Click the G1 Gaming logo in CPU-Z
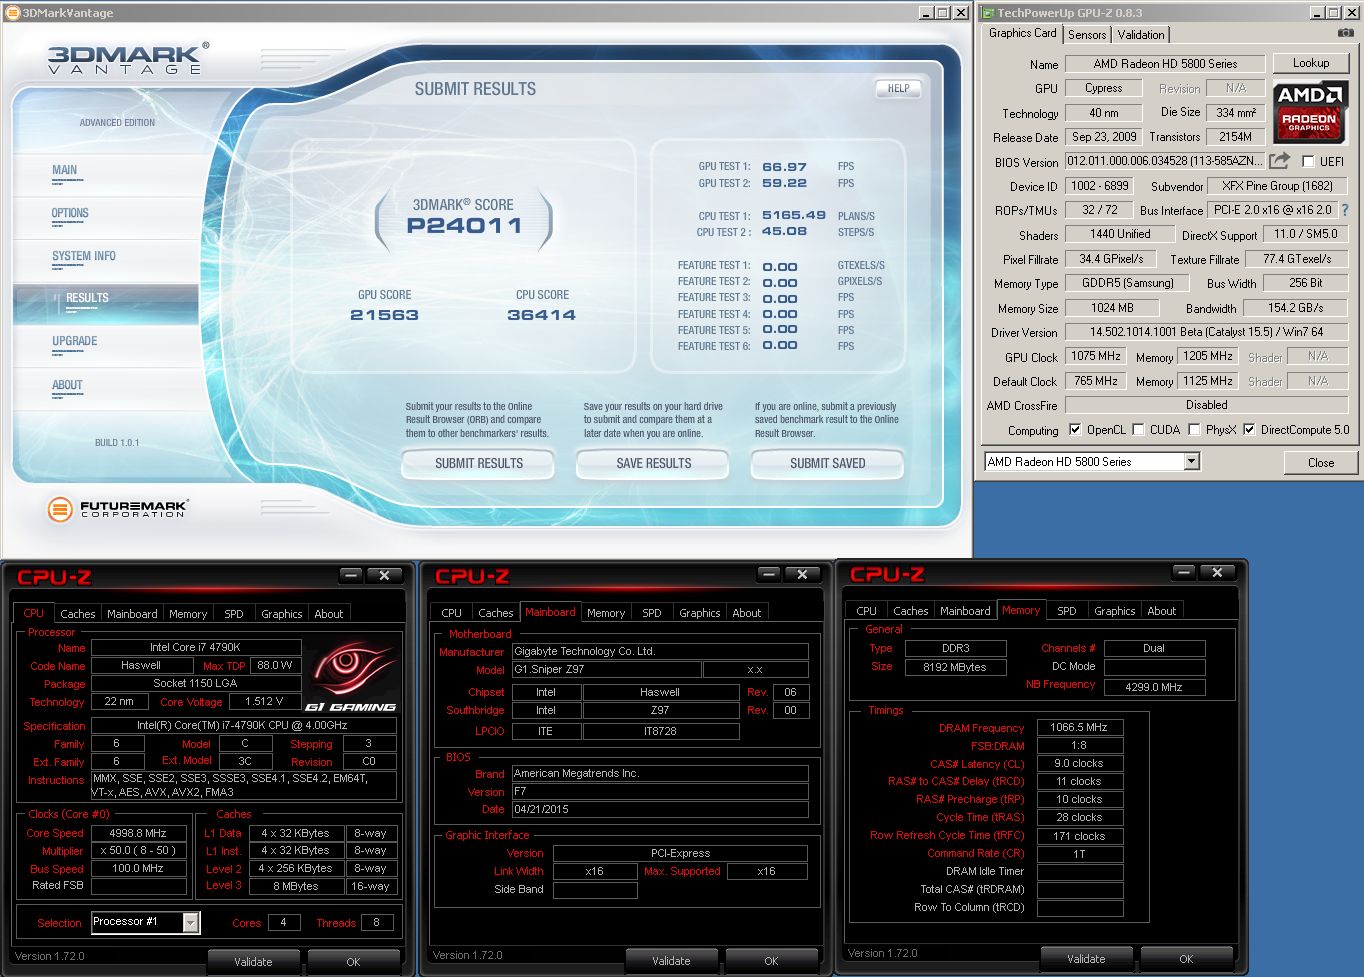Screen dimensions: 1364x977 (x=350, y=677)
